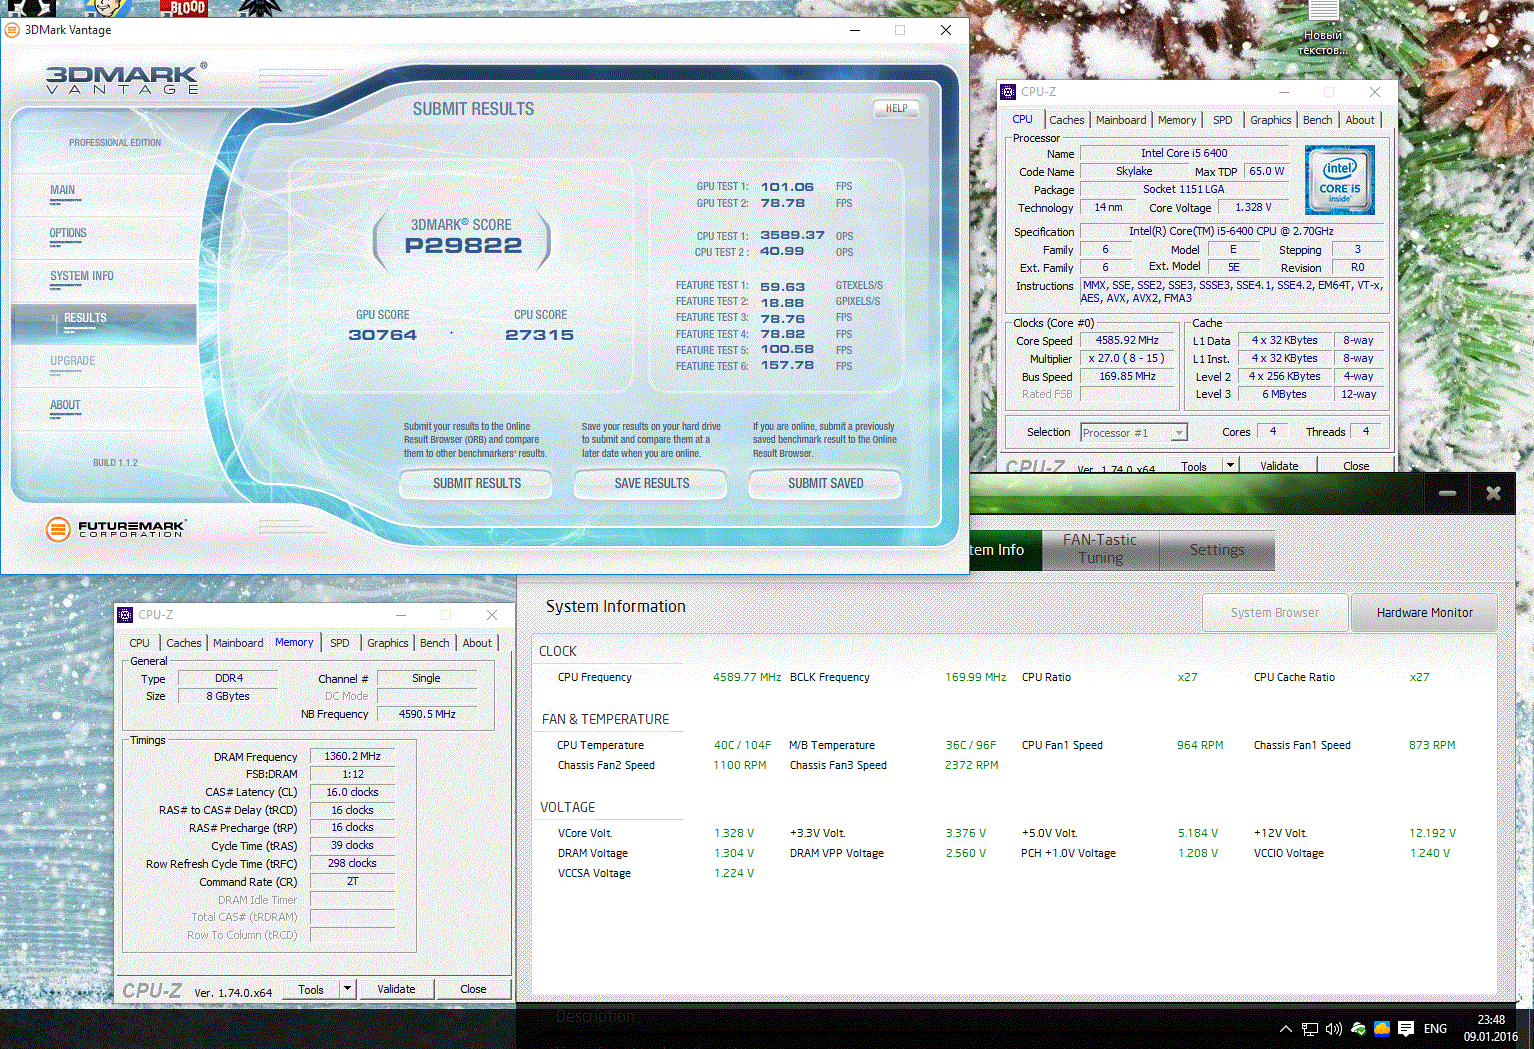Screen dimensions: 1534x1049
Task: Click the Submit Results button
Action: click(x=477, y=484)
